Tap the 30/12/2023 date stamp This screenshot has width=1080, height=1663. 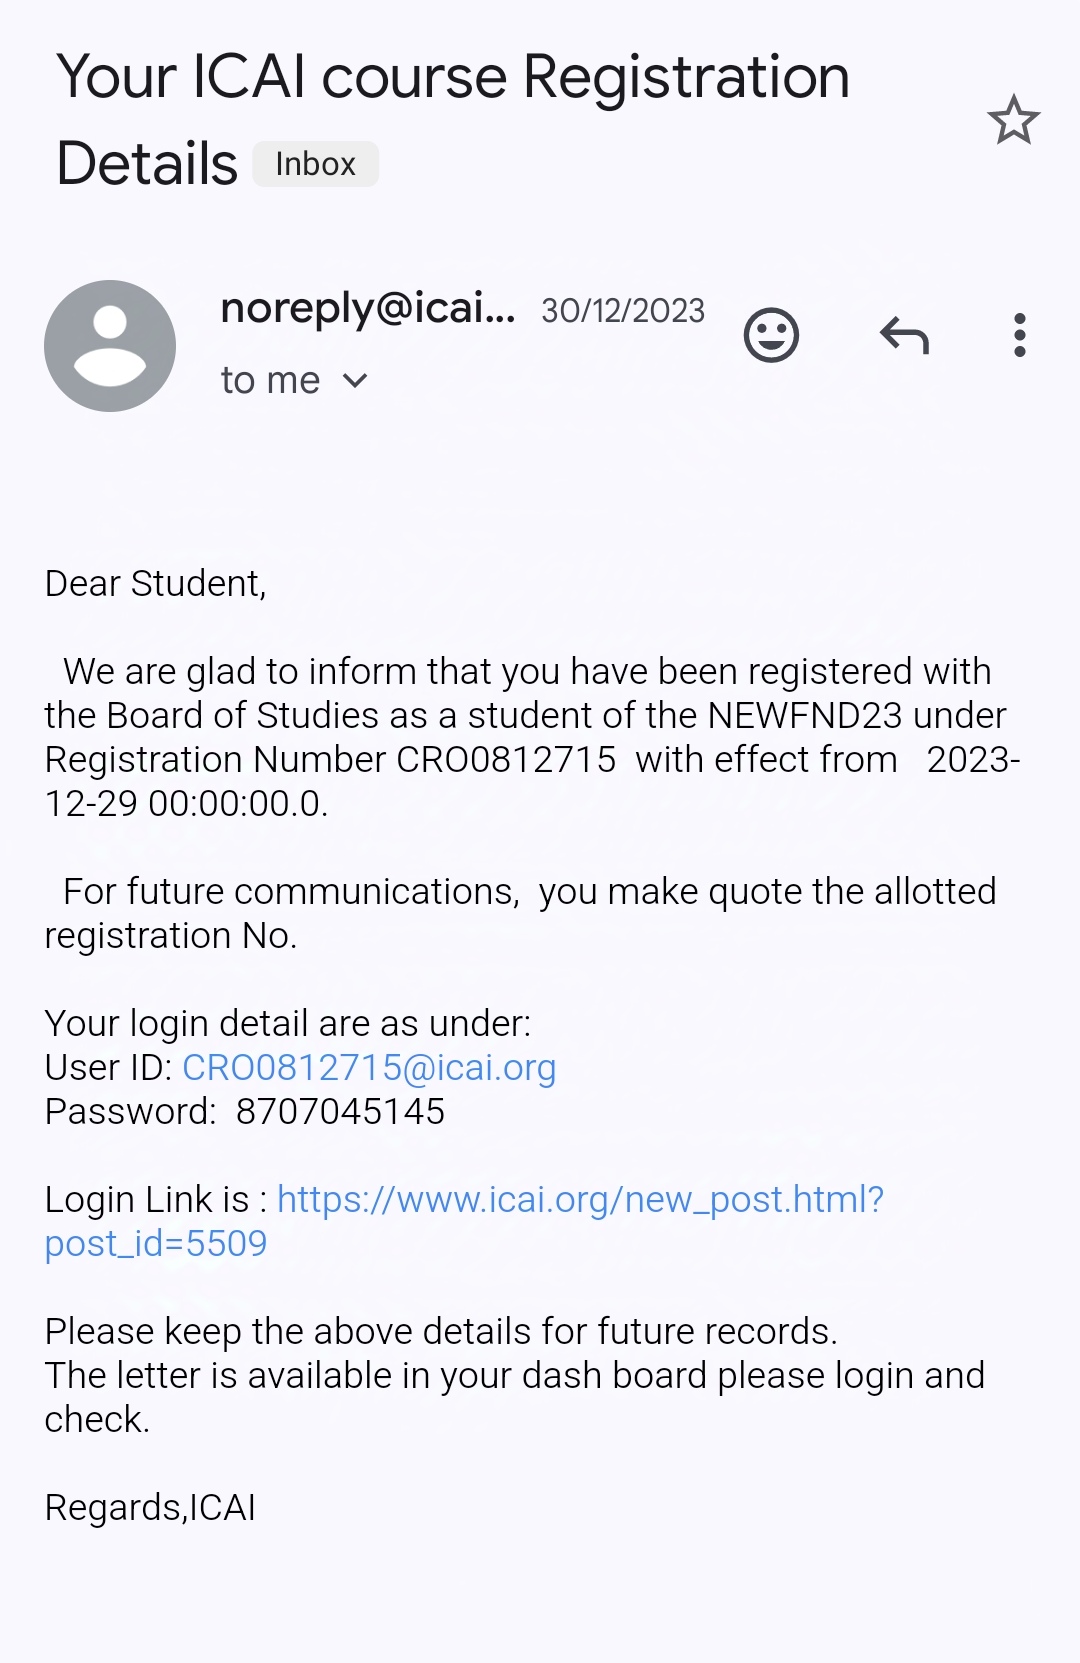point(623,311)
